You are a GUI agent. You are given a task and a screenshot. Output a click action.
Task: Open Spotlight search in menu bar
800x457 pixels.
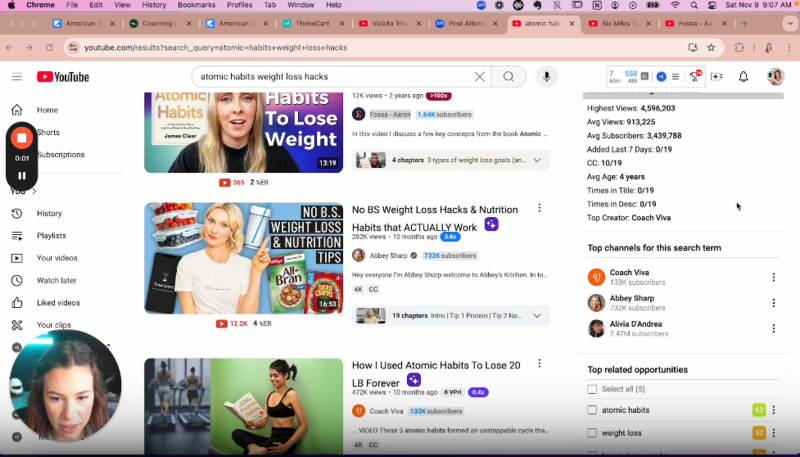click(694, 5)
